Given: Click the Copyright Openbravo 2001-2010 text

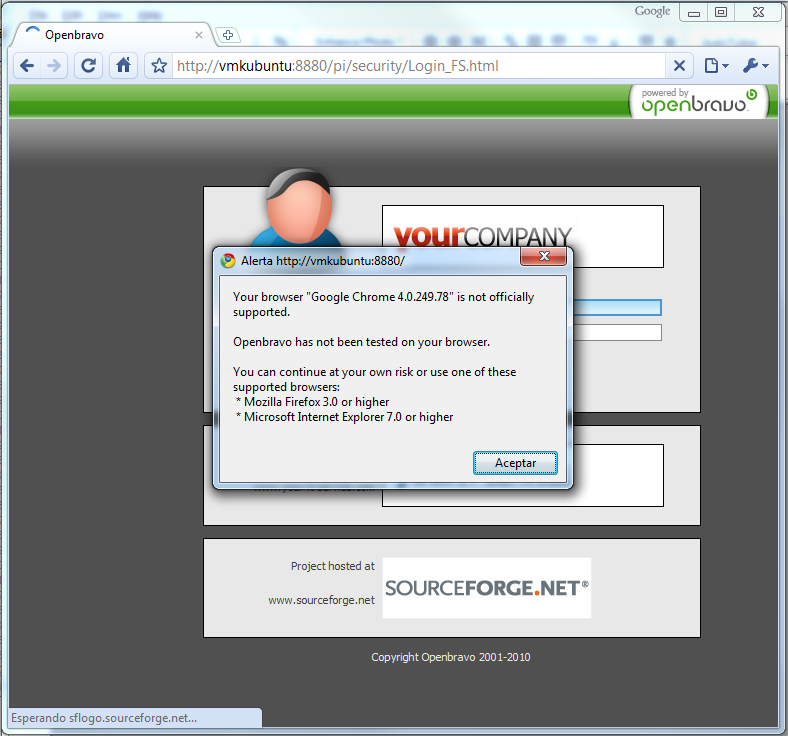Looking at the screenshot, I should click(x=451, y=657).
